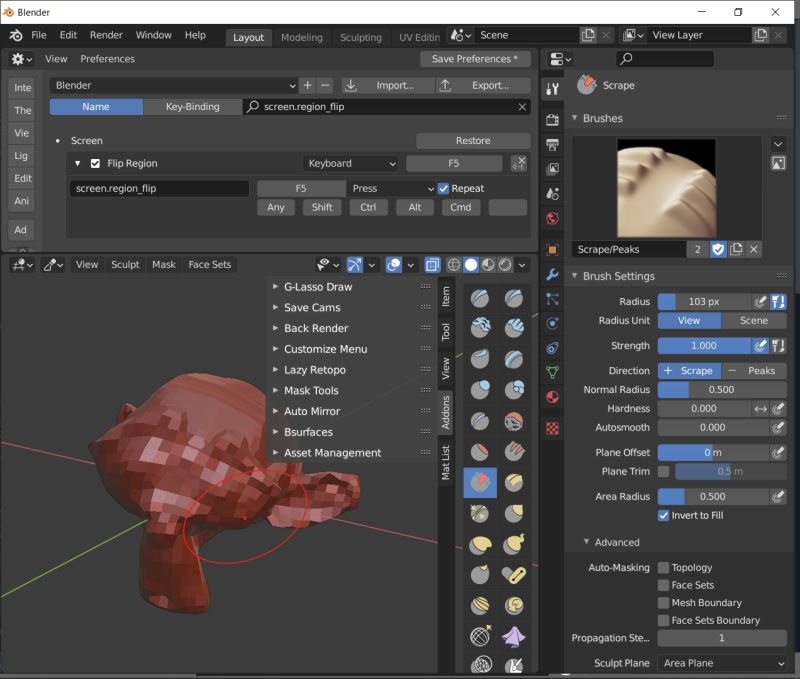Image resolution: width=800 pixels, height=679 pixels.
Task: Click the screen.region_flip name field
Action: coord(159,188)
